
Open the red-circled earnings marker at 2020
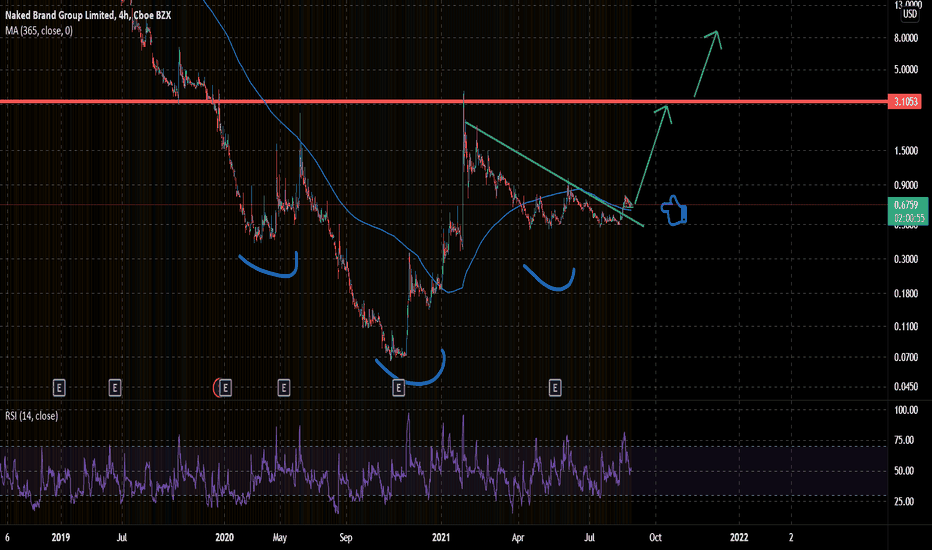[224, 388]
